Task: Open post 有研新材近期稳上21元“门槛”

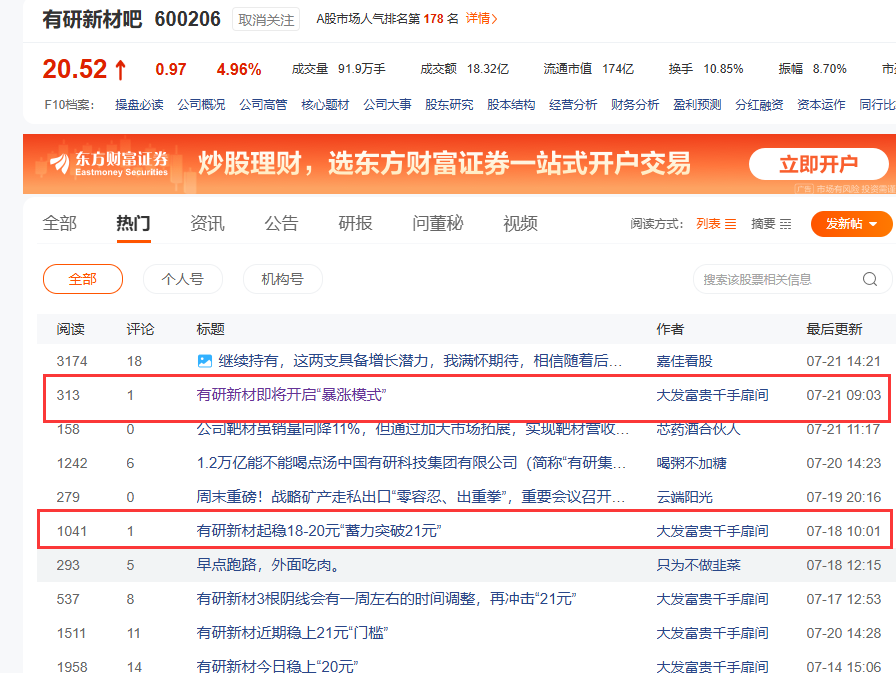Action: coord(293,633)
